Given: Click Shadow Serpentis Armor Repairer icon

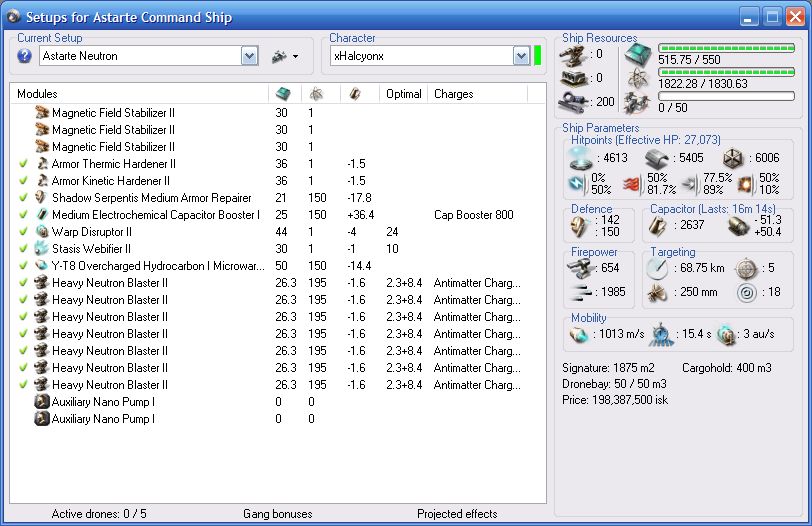Looking at the screenshot, I should coord(41,198).
